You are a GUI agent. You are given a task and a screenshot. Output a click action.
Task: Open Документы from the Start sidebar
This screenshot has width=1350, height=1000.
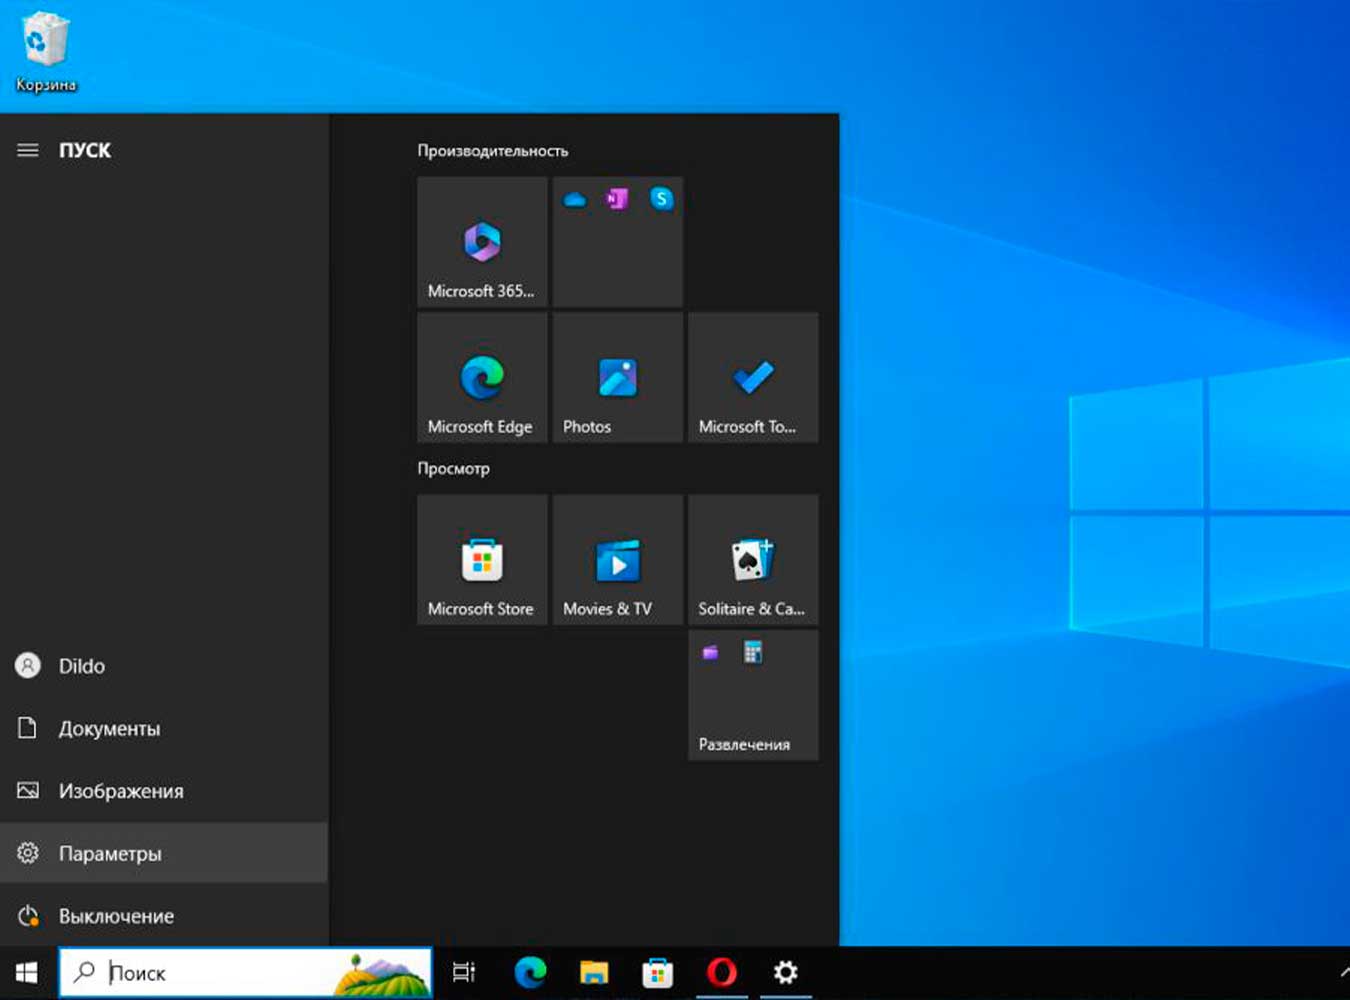(x=164, y=729)
